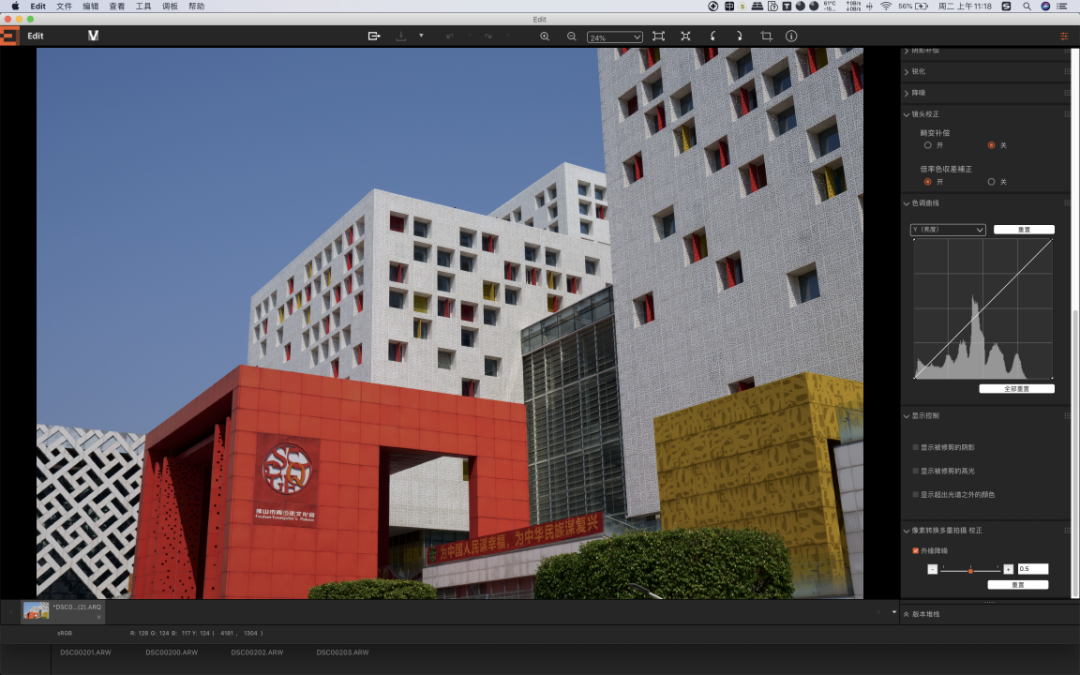The image size is (1080, 675).
Task: Open the notification center list icon
Action: click(x=1063, y=6)
